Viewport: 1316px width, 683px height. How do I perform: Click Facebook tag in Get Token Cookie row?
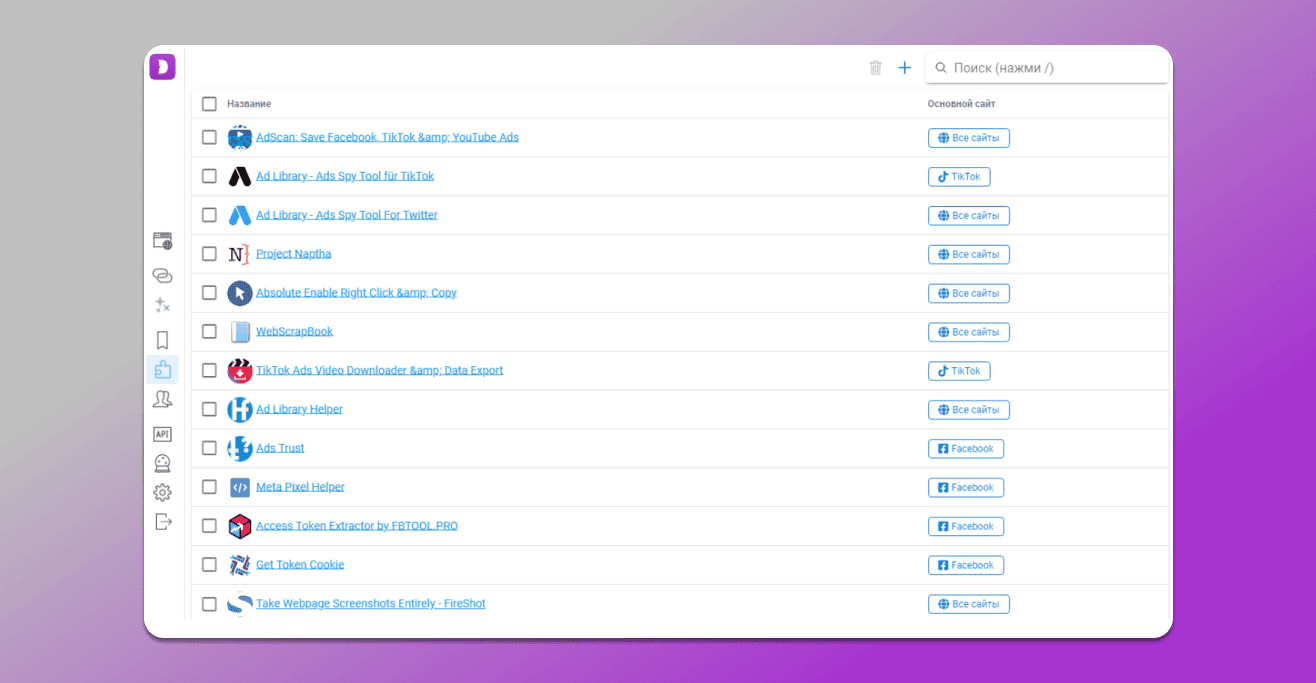click(x=966, y=566)
